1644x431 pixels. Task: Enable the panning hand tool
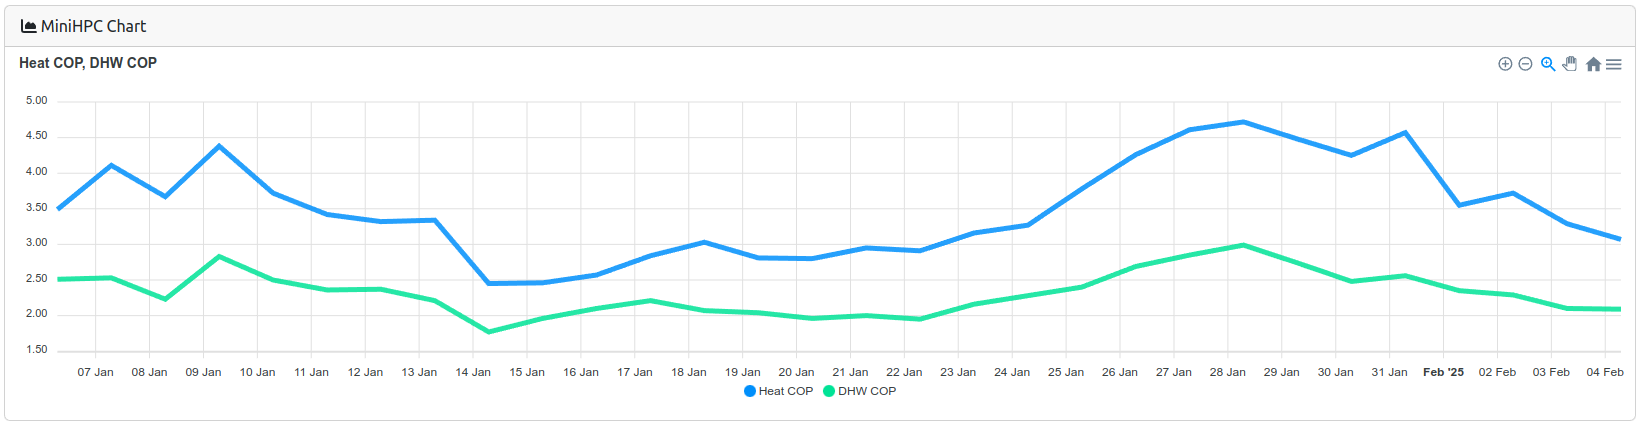pyautogui.click(x=1570, y=64)
